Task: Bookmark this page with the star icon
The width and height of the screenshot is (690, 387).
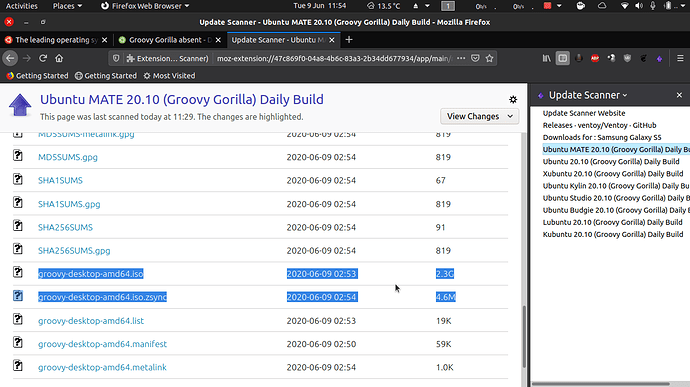Action: coord(489,58)
